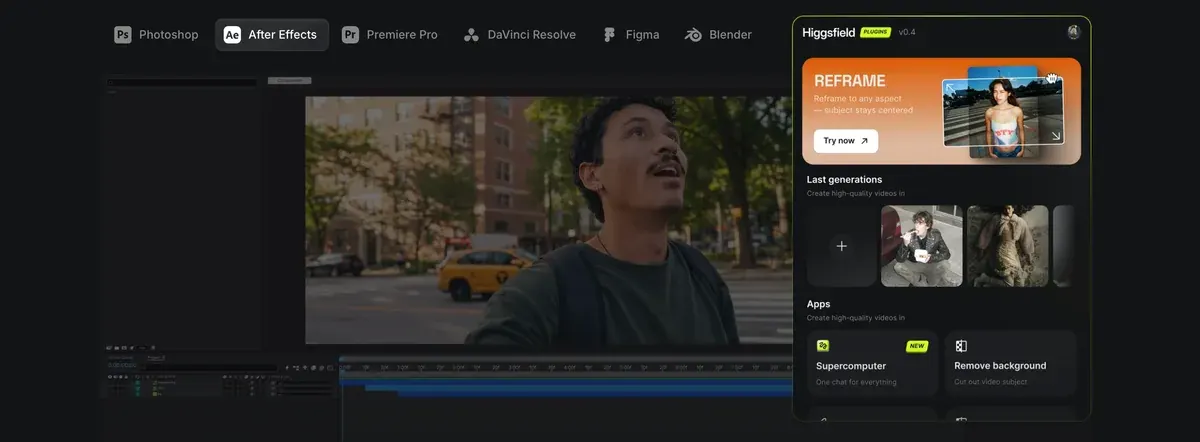
Task: Open the REFRAME promo image preview
Action: pyautogui.click(x=1003, y=111)
